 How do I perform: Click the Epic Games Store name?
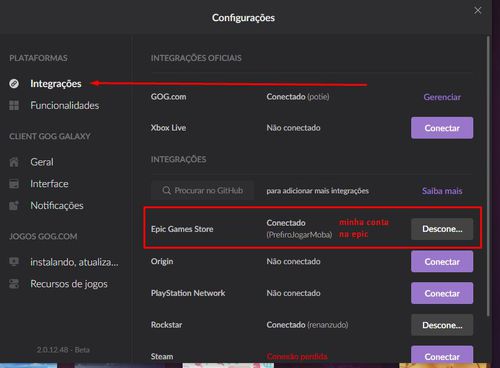tap(182, 229)
